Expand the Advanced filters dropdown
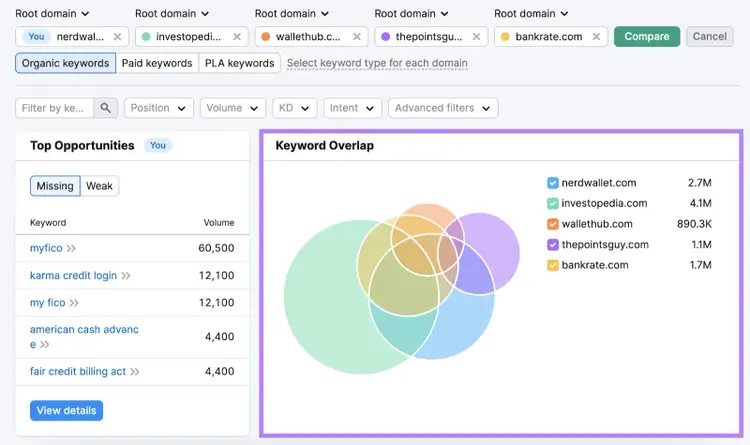The image size is (750, 445). (x=443, y=108)
